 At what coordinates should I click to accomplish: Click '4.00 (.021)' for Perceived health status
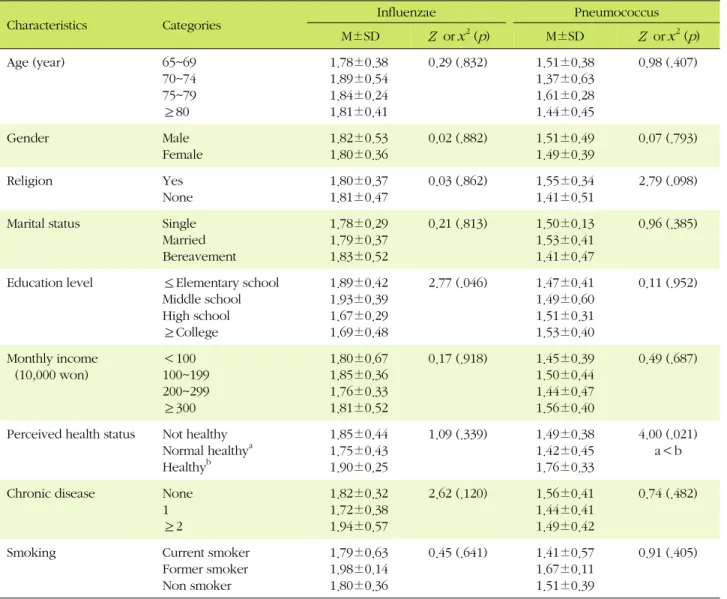tap(668, 434)
